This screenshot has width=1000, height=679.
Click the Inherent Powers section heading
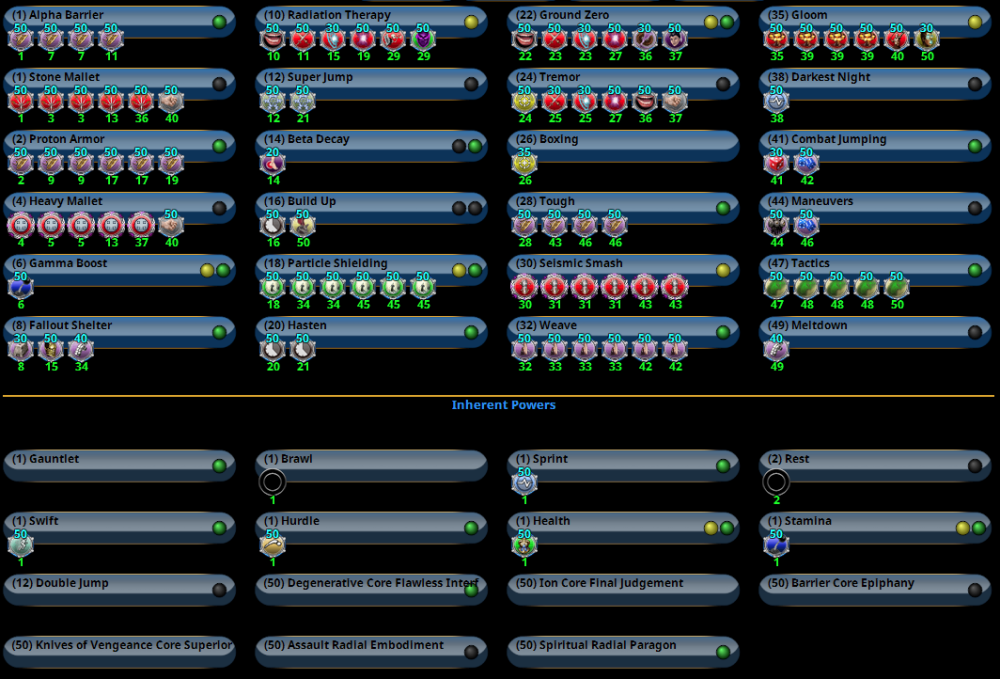[x=503, y=405]
